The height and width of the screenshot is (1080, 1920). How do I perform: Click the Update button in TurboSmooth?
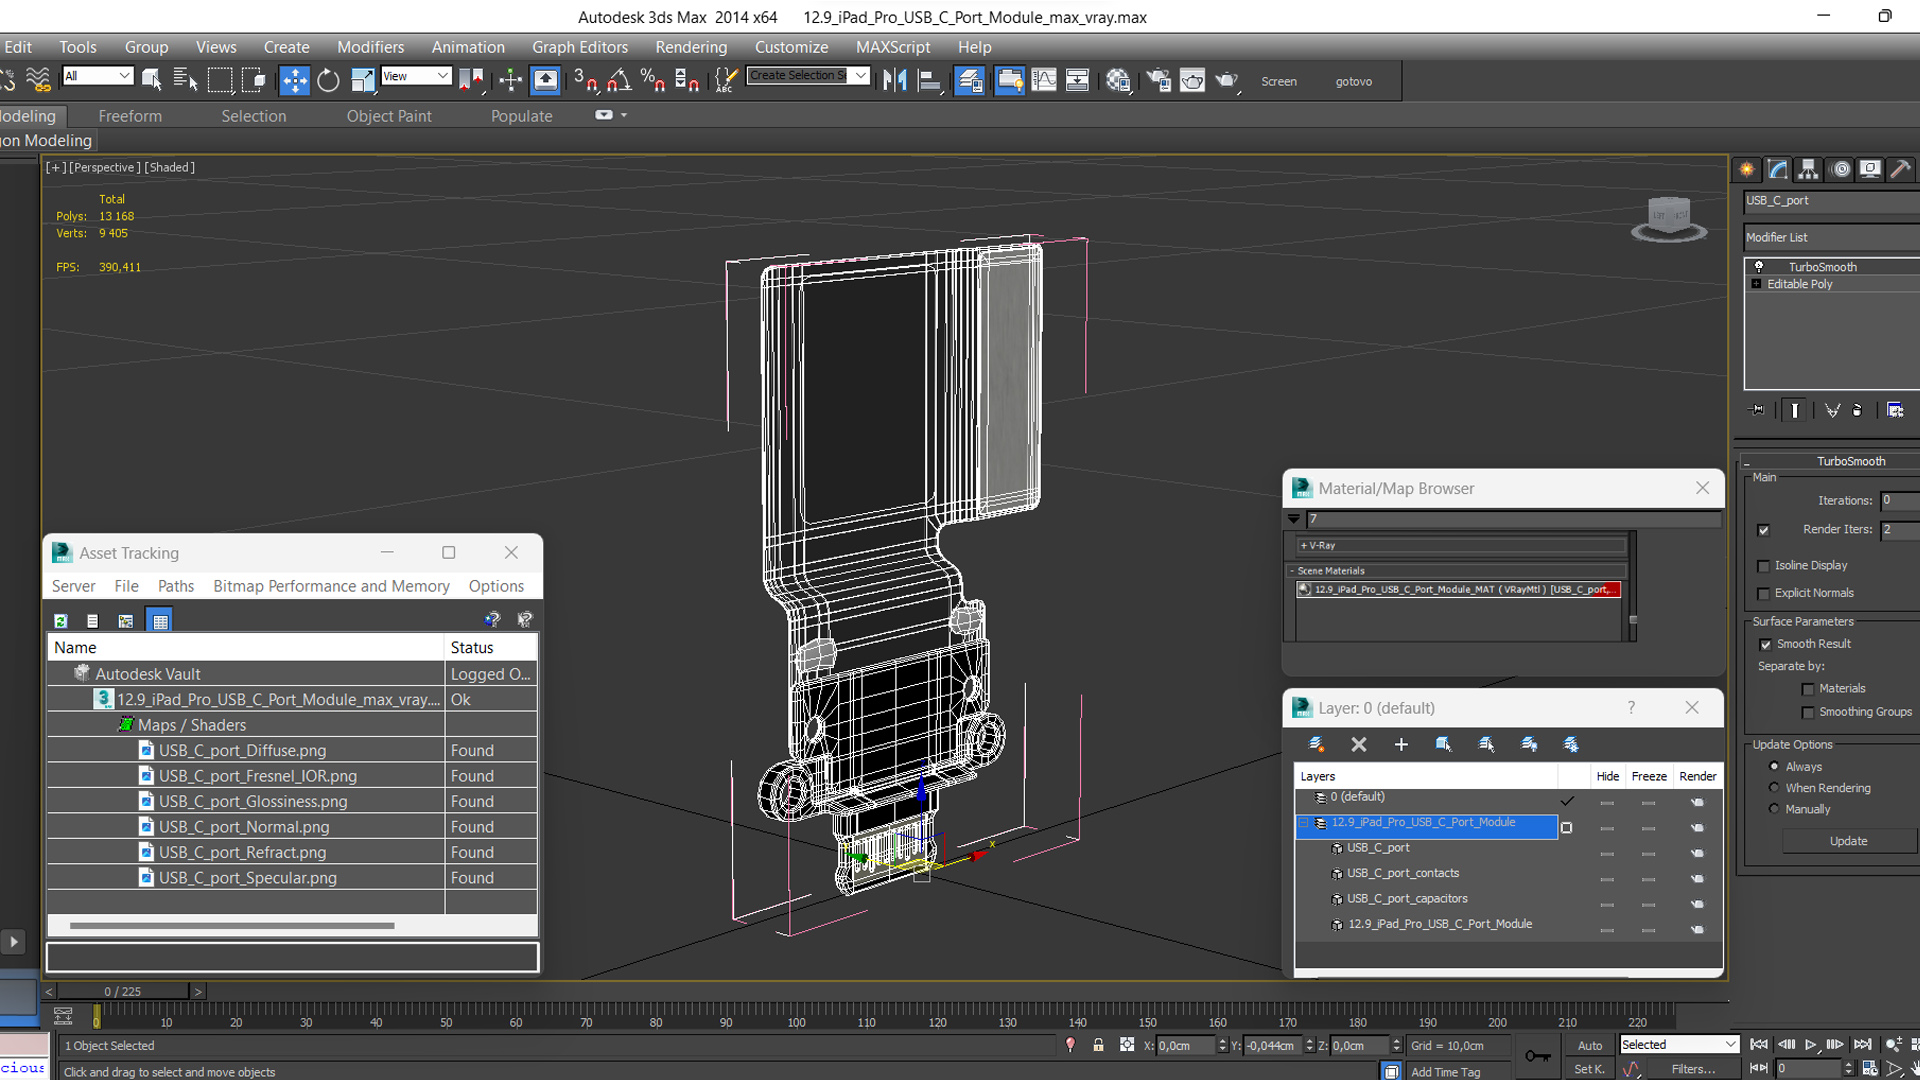point(1848,841)
